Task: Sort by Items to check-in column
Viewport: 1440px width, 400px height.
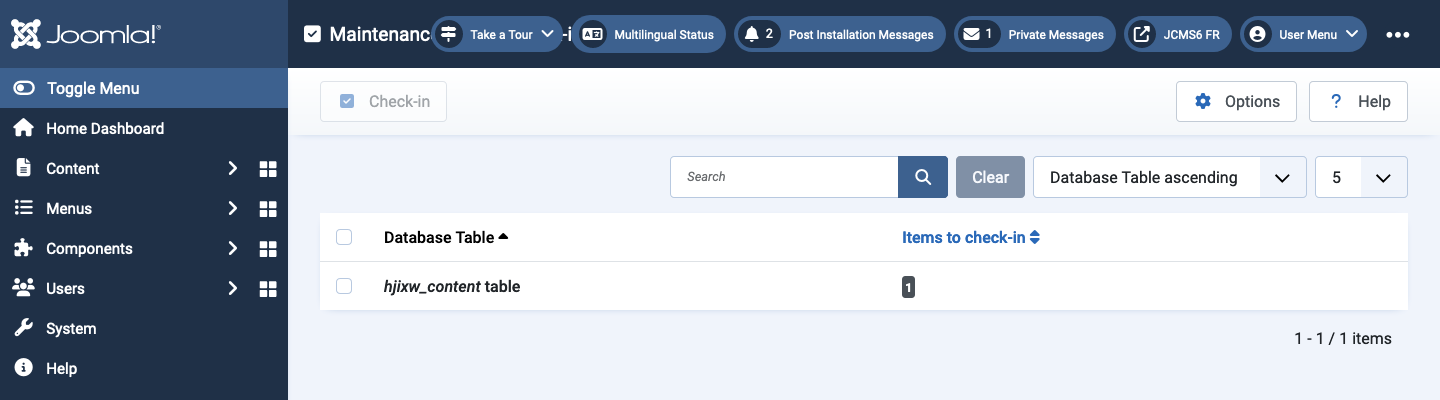Action: point(971,237)
